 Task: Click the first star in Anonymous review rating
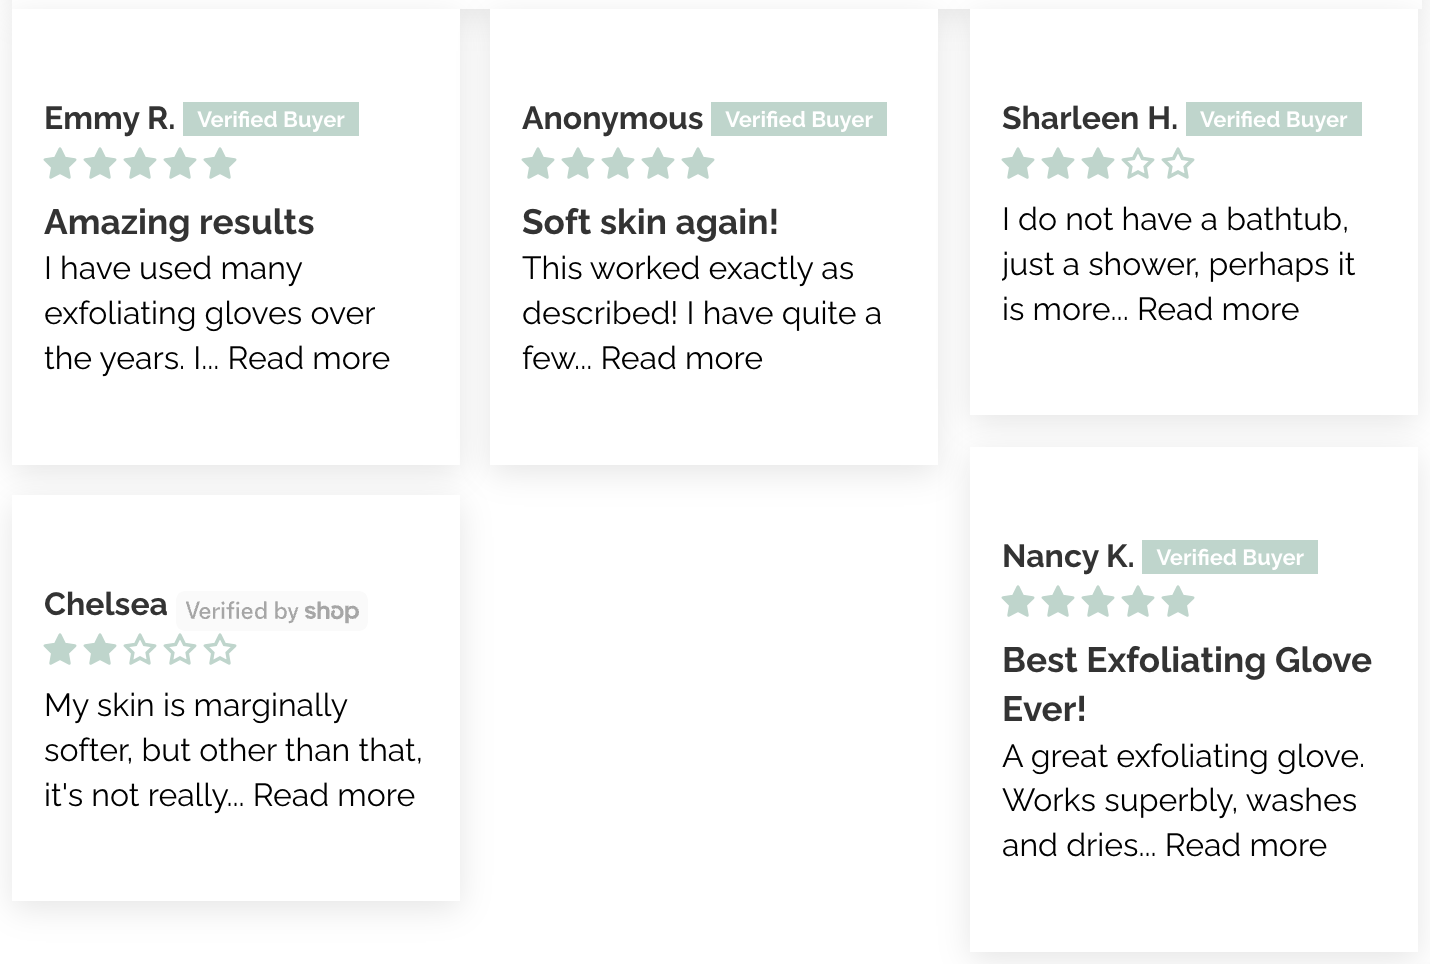[x=538, y=163]
